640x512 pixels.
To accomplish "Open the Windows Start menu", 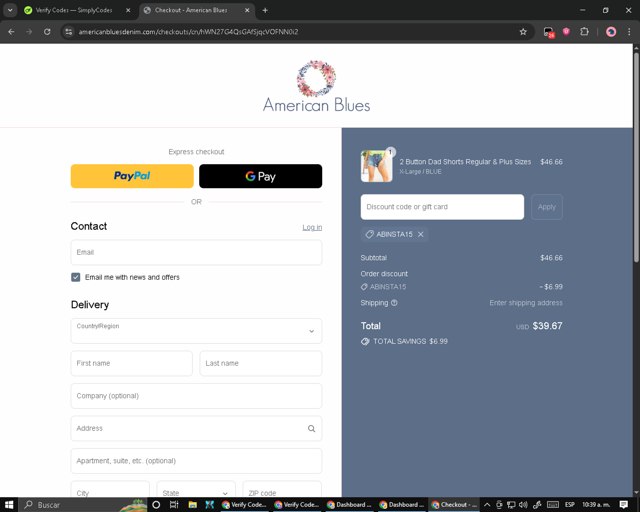I will [x=9, y=505].
